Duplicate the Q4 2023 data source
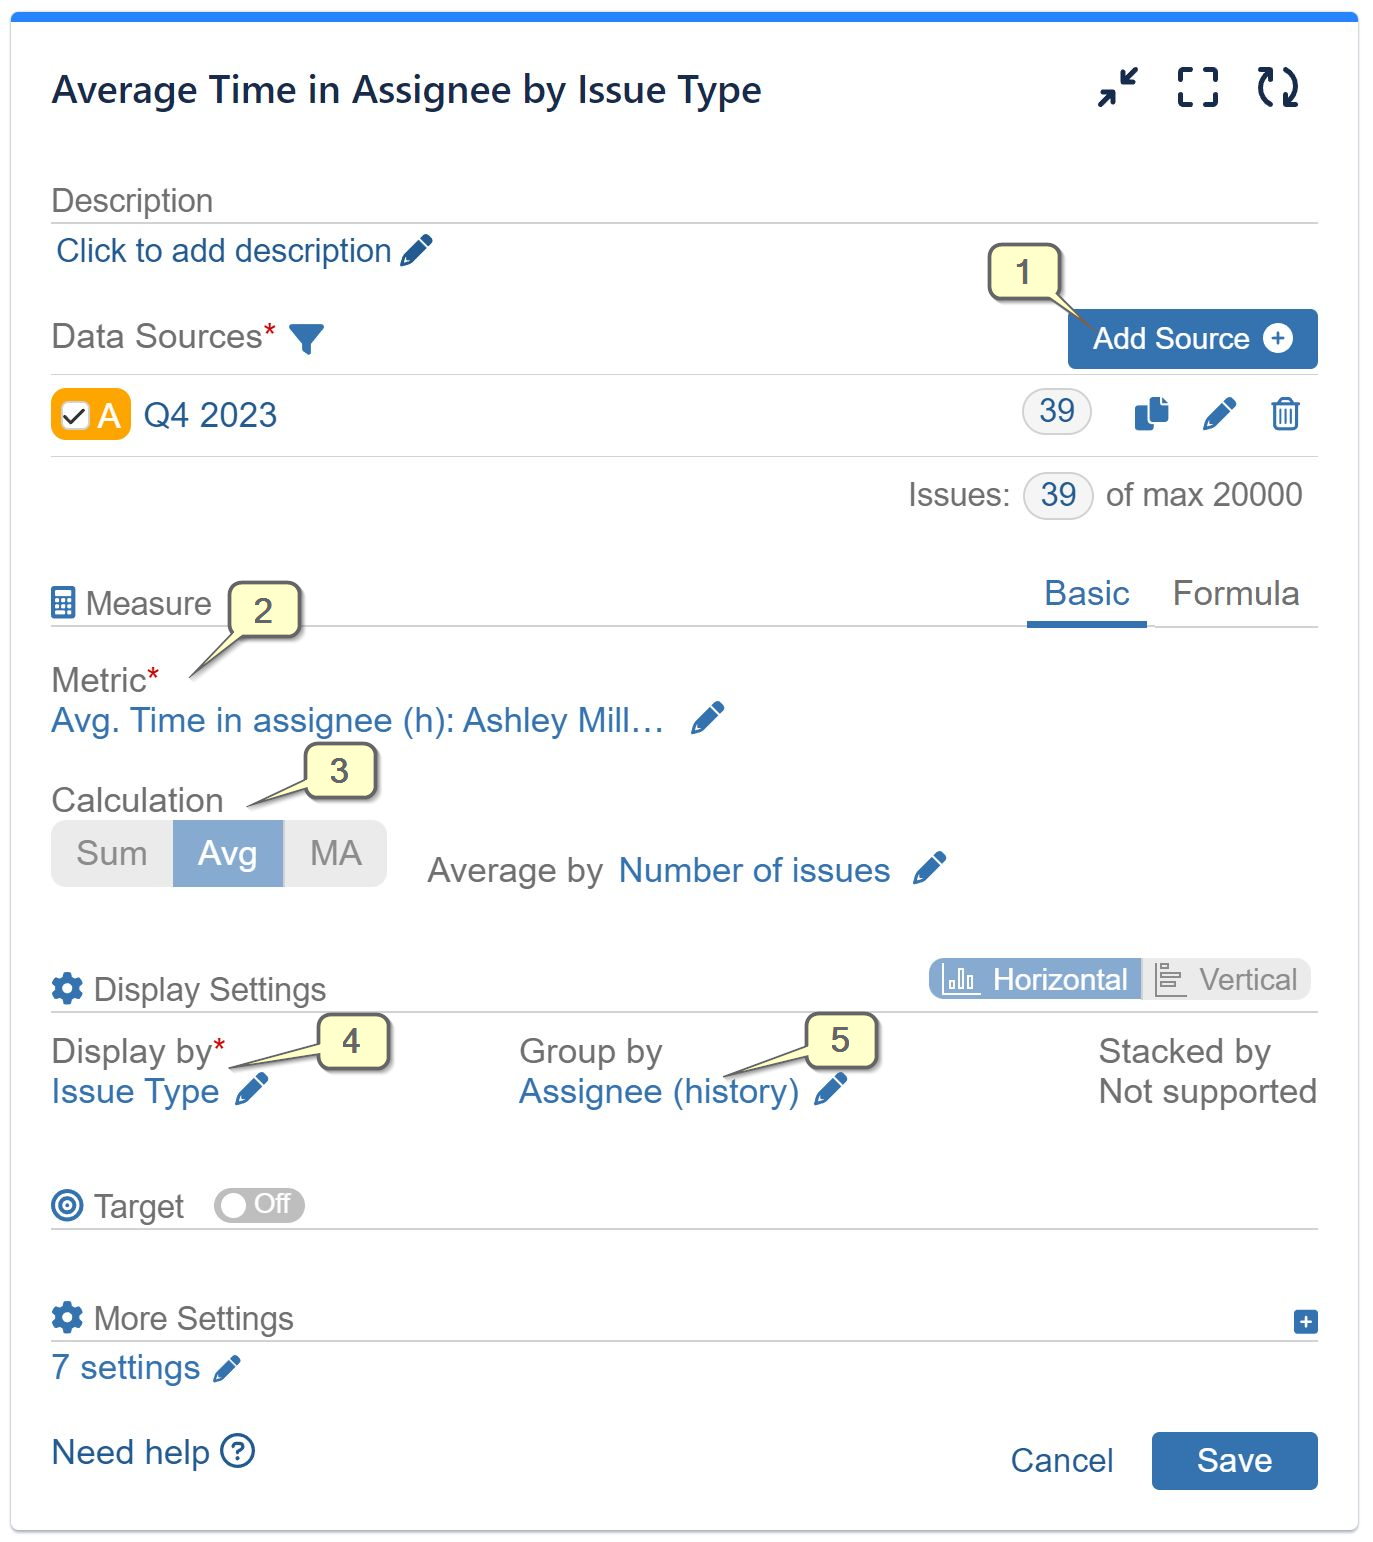 [x=1151, y=413]
